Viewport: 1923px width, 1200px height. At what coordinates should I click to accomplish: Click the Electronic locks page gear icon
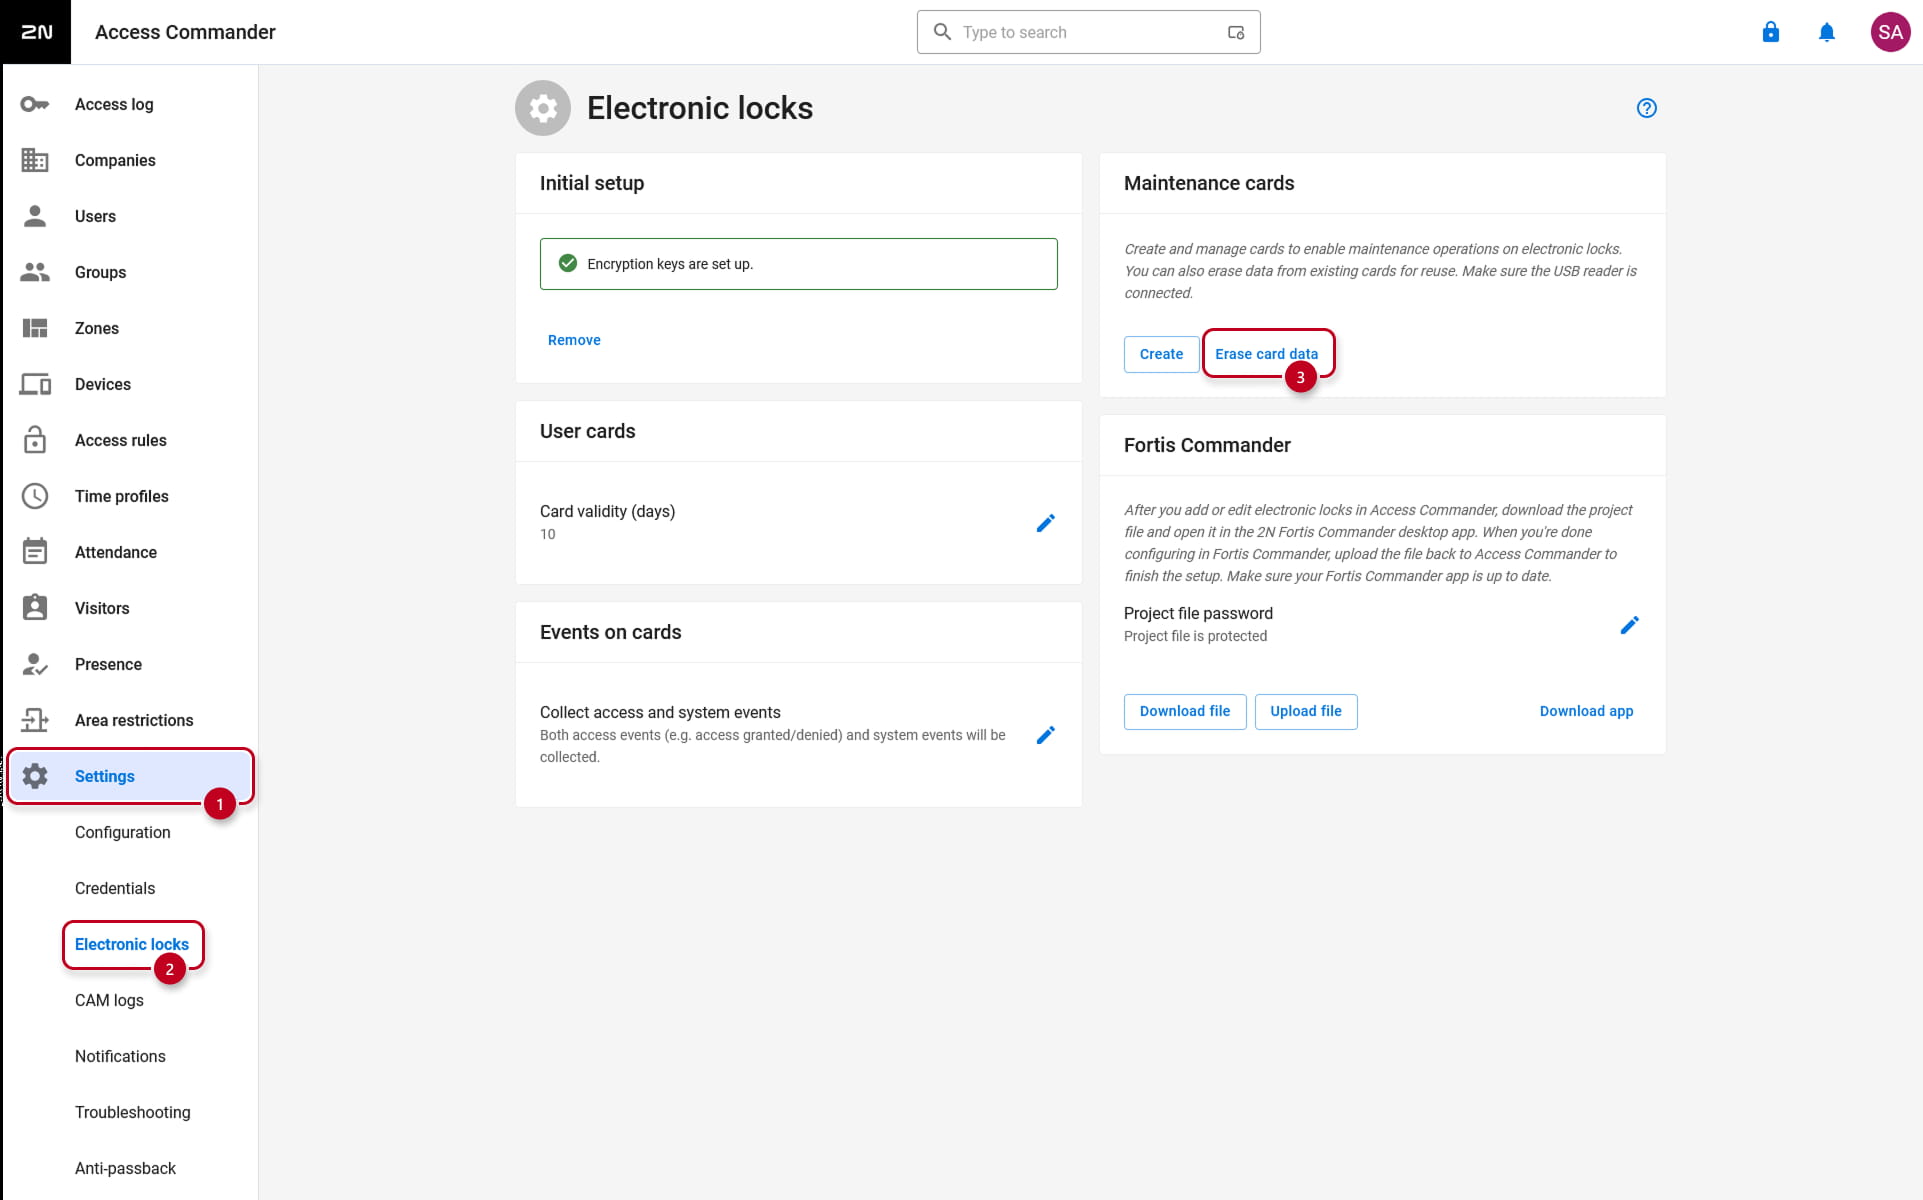point(543,108)
